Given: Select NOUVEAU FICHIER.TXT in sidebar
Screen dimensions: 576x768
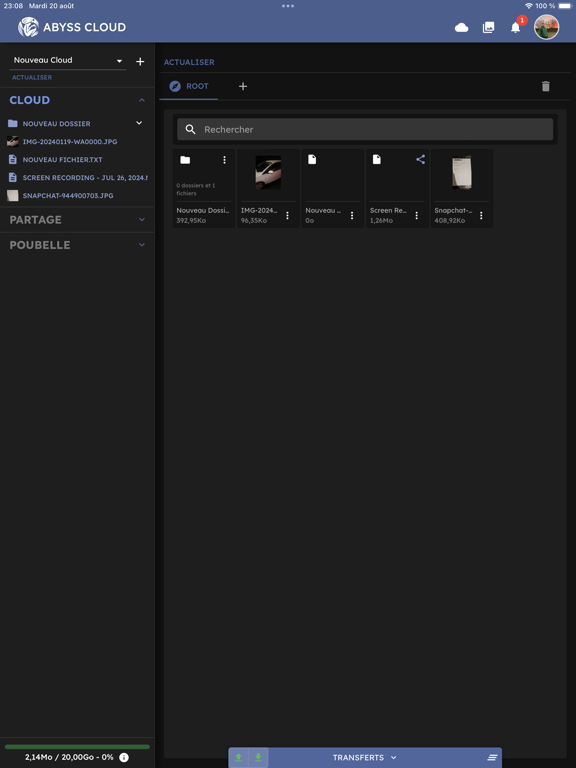Looking at the screenshot, I should (x=62, y=160).
